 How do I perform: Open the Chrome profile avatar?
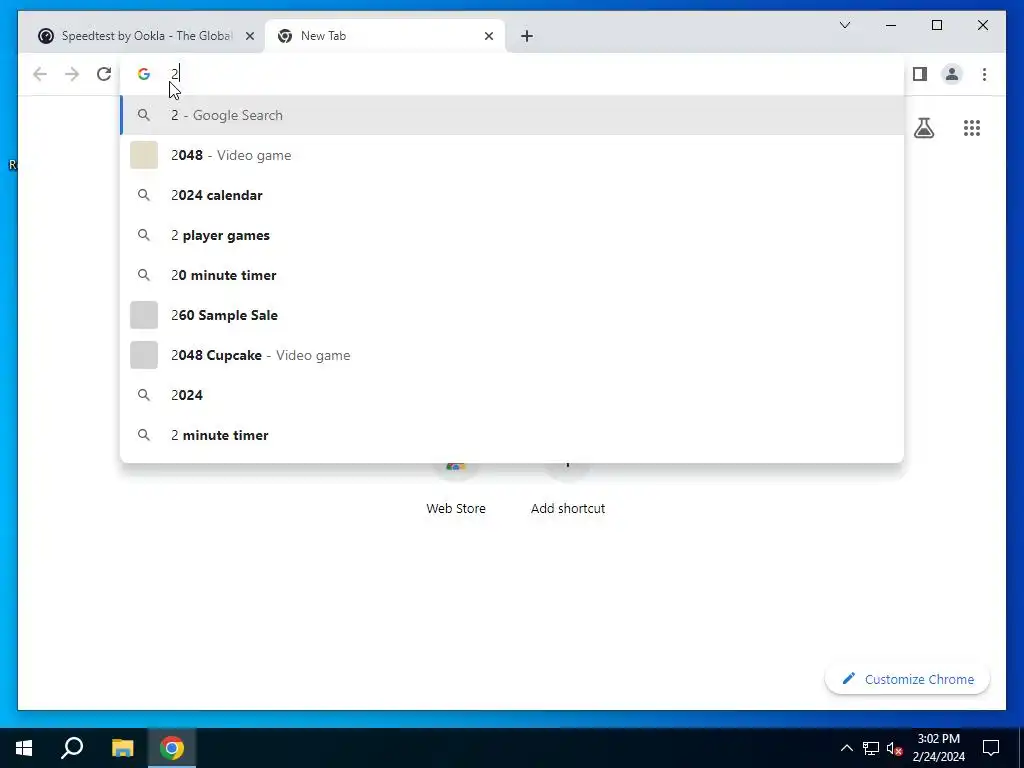point(952,74)
